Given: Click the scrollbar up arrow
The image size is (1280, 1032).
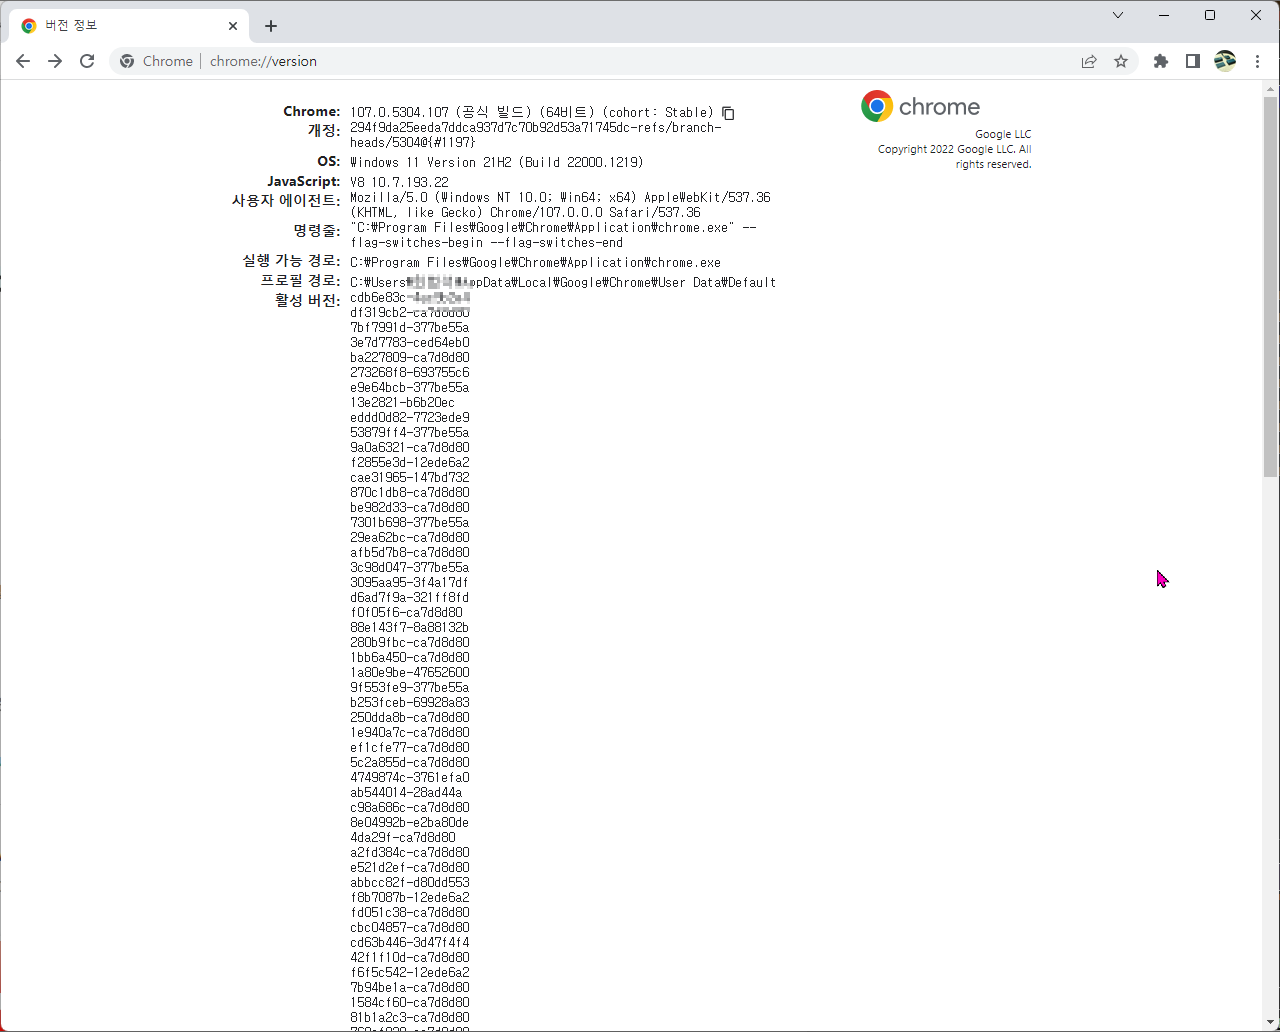Looking at the screenshot, I should pyautogui.click(x=1270, y=88).
